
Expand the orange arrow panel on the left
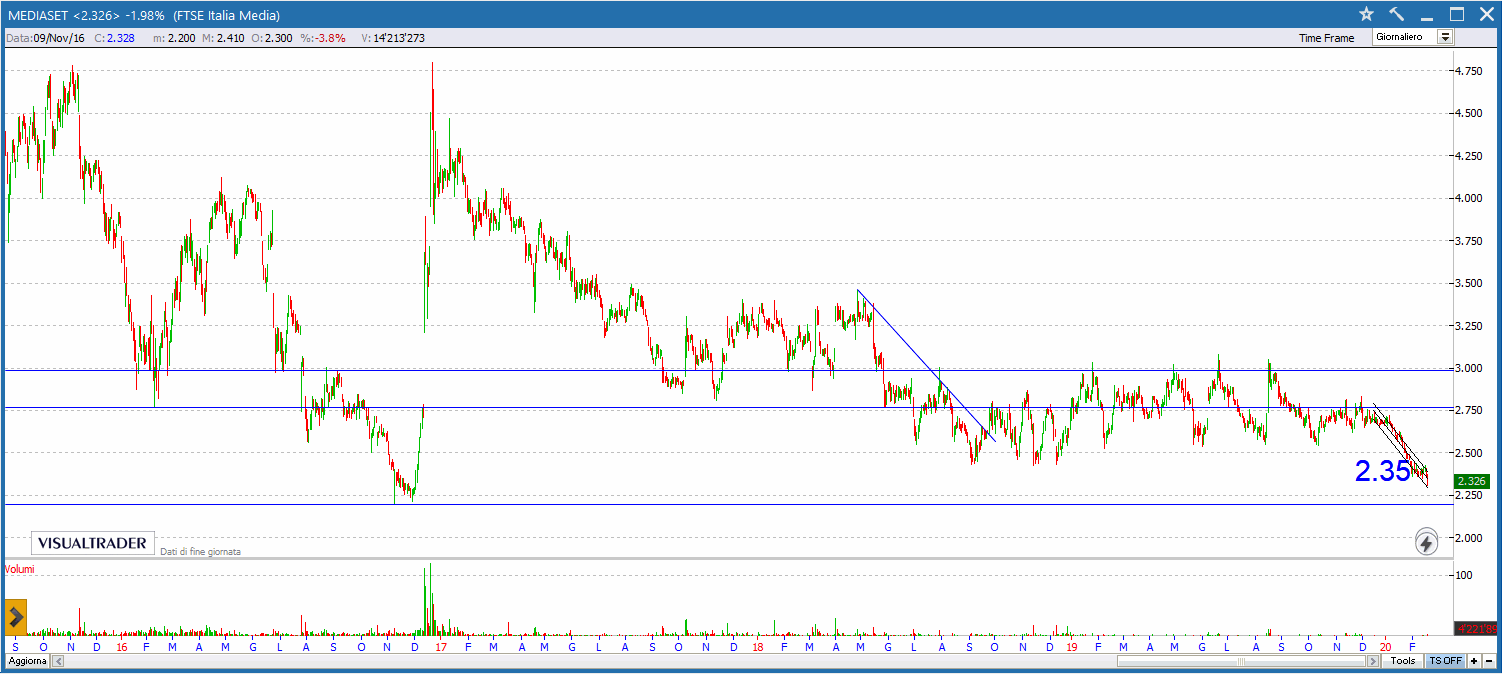[x=16, y=616]
